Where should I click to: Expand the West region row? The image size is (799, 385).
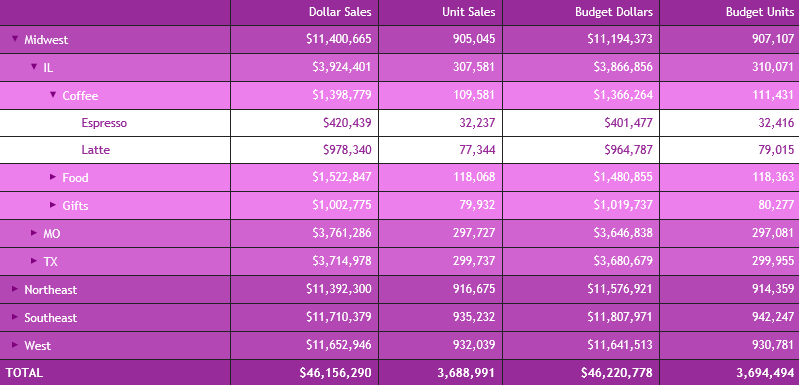pos(15,345)
